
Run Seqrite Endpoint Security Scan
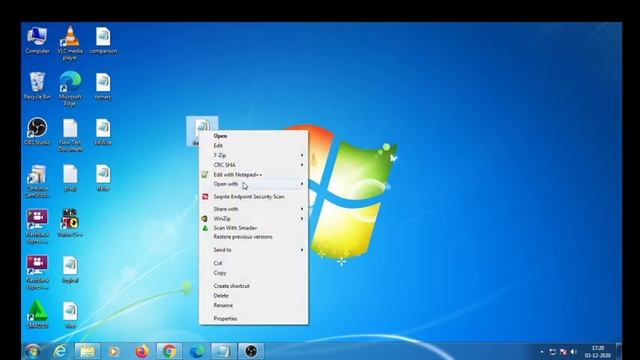253,197
